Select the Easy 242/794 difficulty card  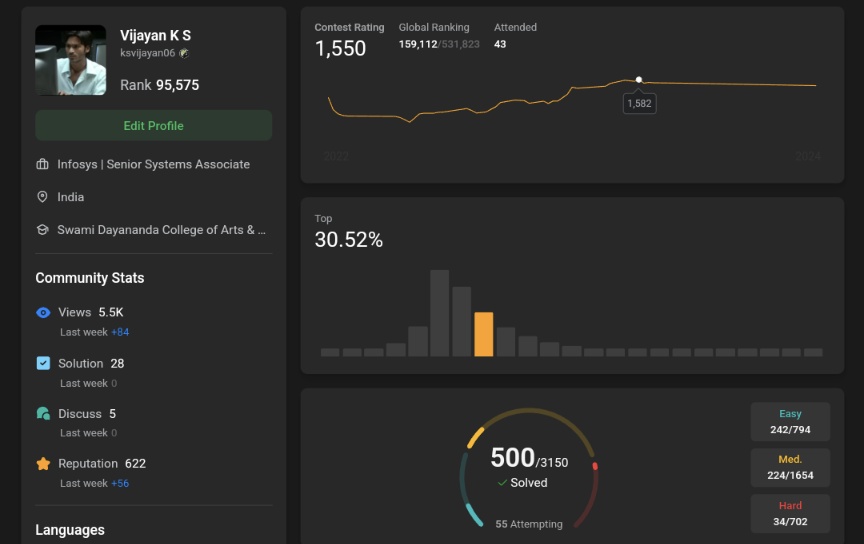coord(790,422)
